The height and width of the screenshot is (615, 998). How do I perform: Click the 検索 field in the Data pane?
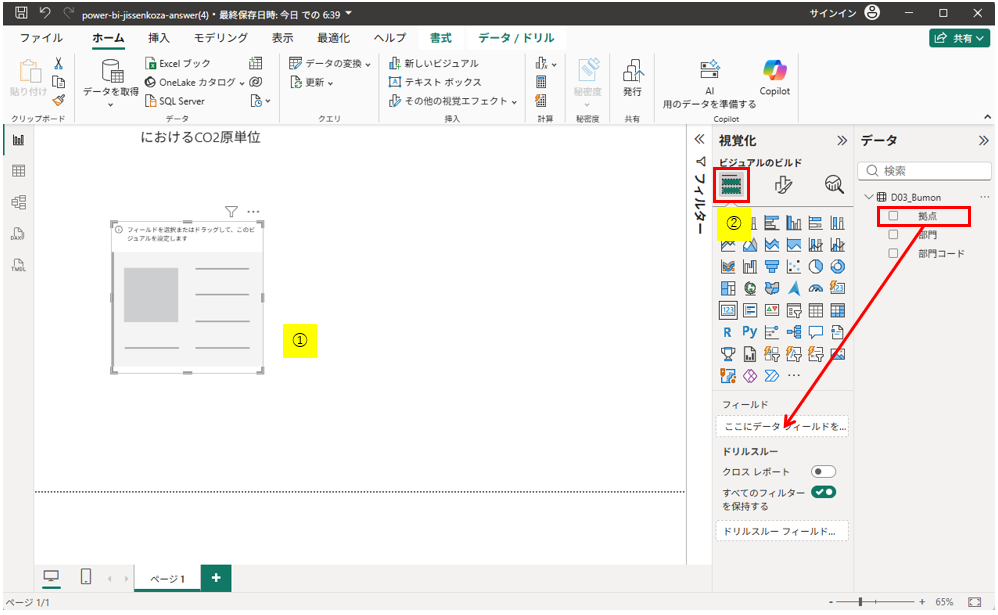click(x=924, y=170)
